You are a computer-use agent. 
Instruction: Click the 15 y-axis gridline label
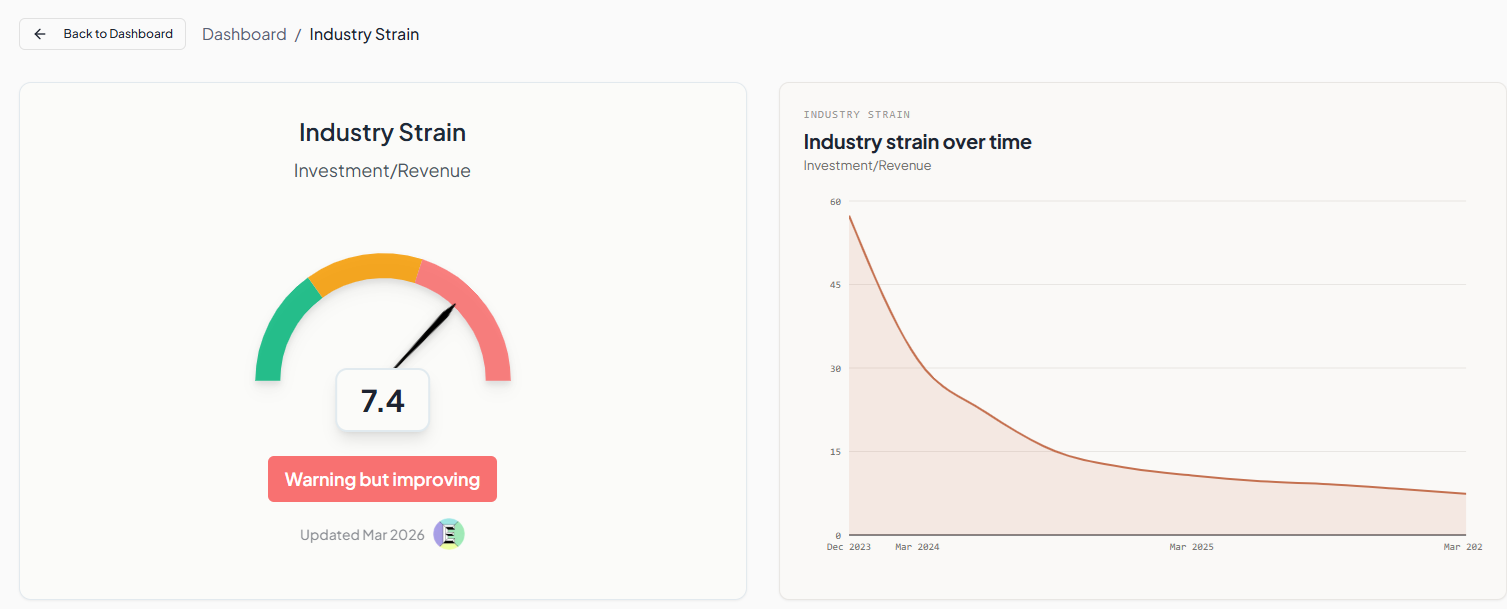click(835, 452)
